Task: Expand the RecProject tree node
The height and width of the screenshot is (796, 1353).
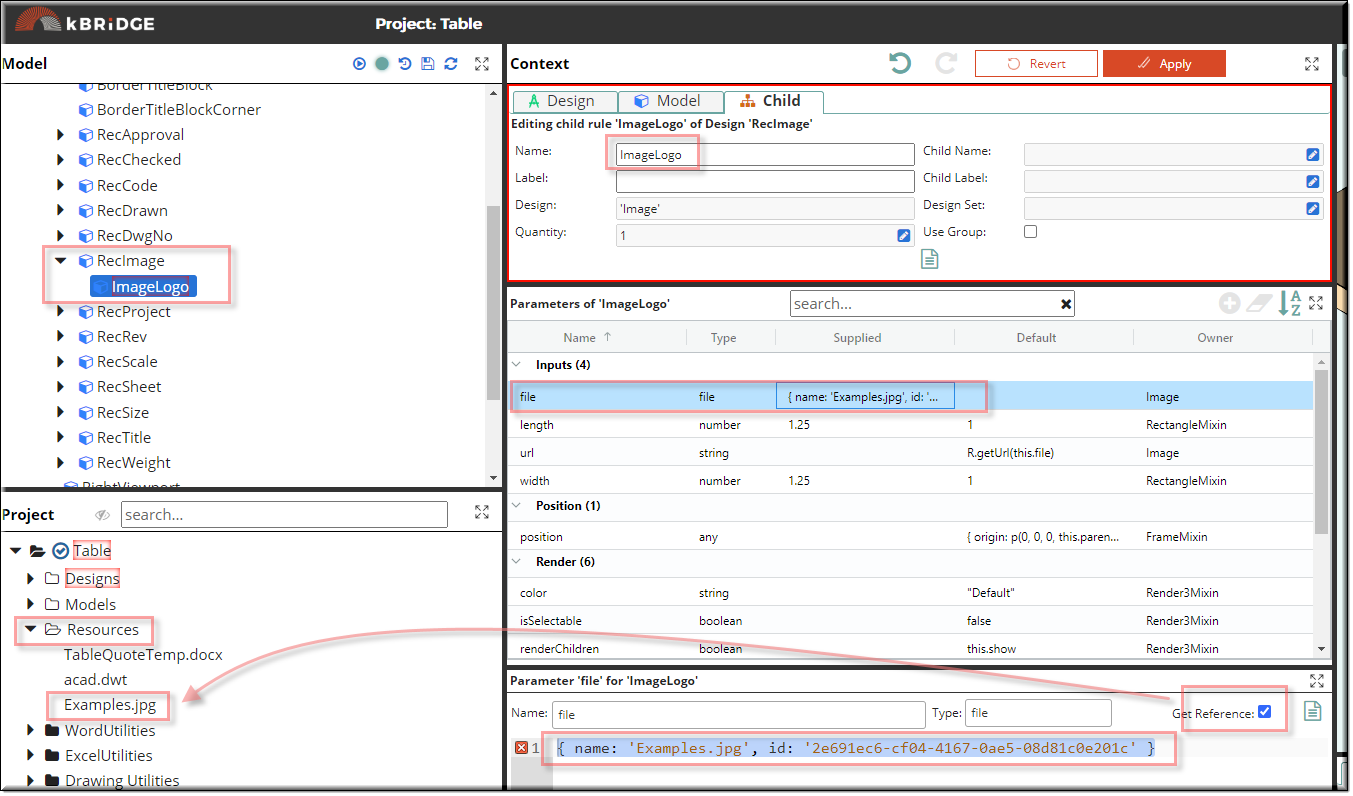Action: 60,312
